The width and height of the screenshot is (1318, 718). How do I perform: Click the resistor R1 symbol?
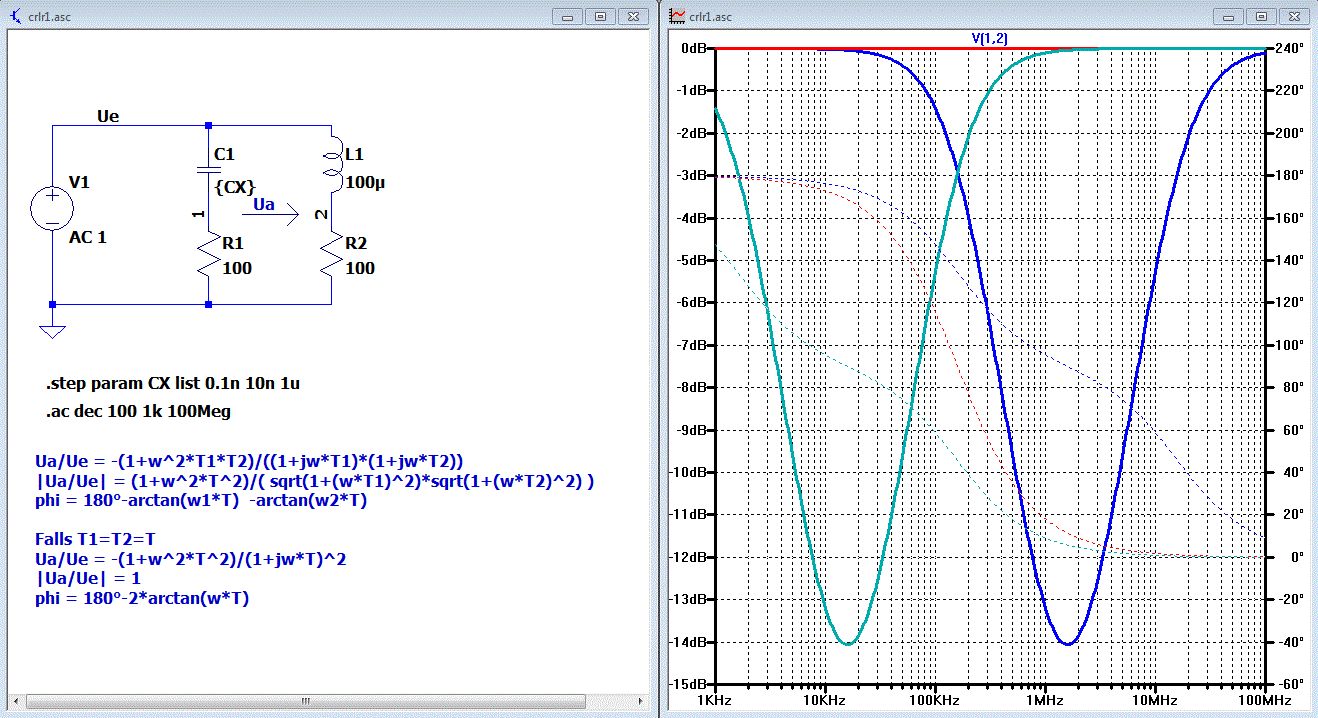(x=207, y=256)
